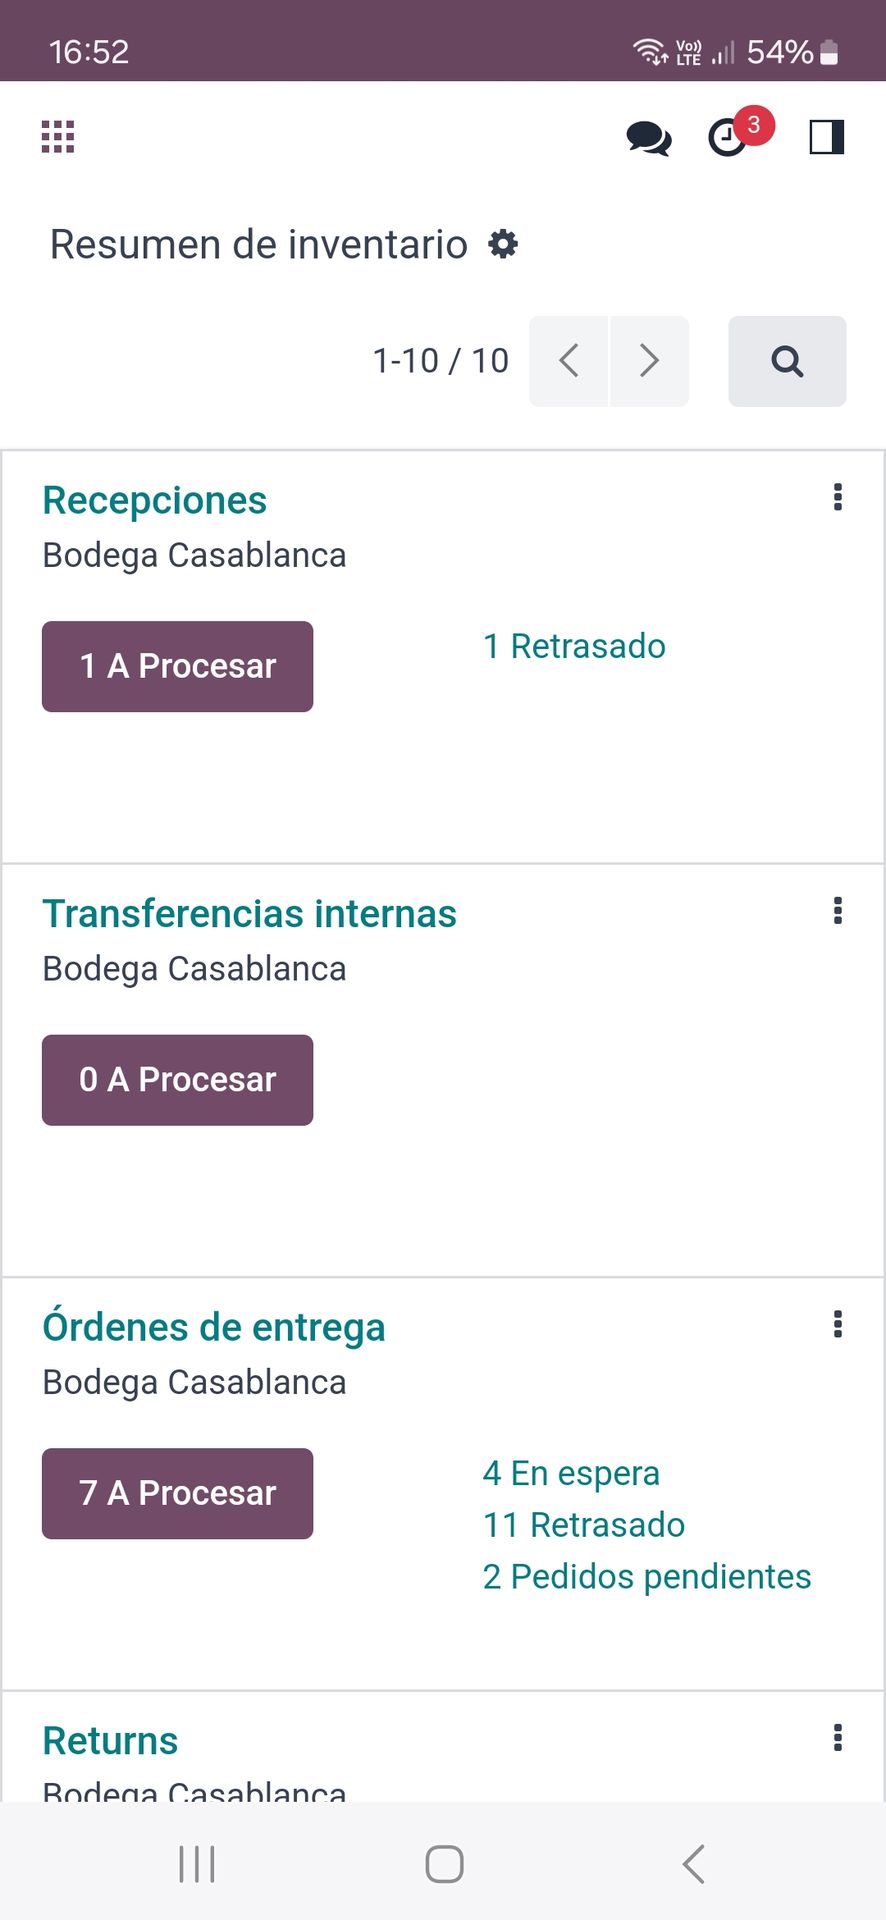Viewport: 886px width, 1920px height.
Task: Open the 4 En espera link
Action: 571,1473
